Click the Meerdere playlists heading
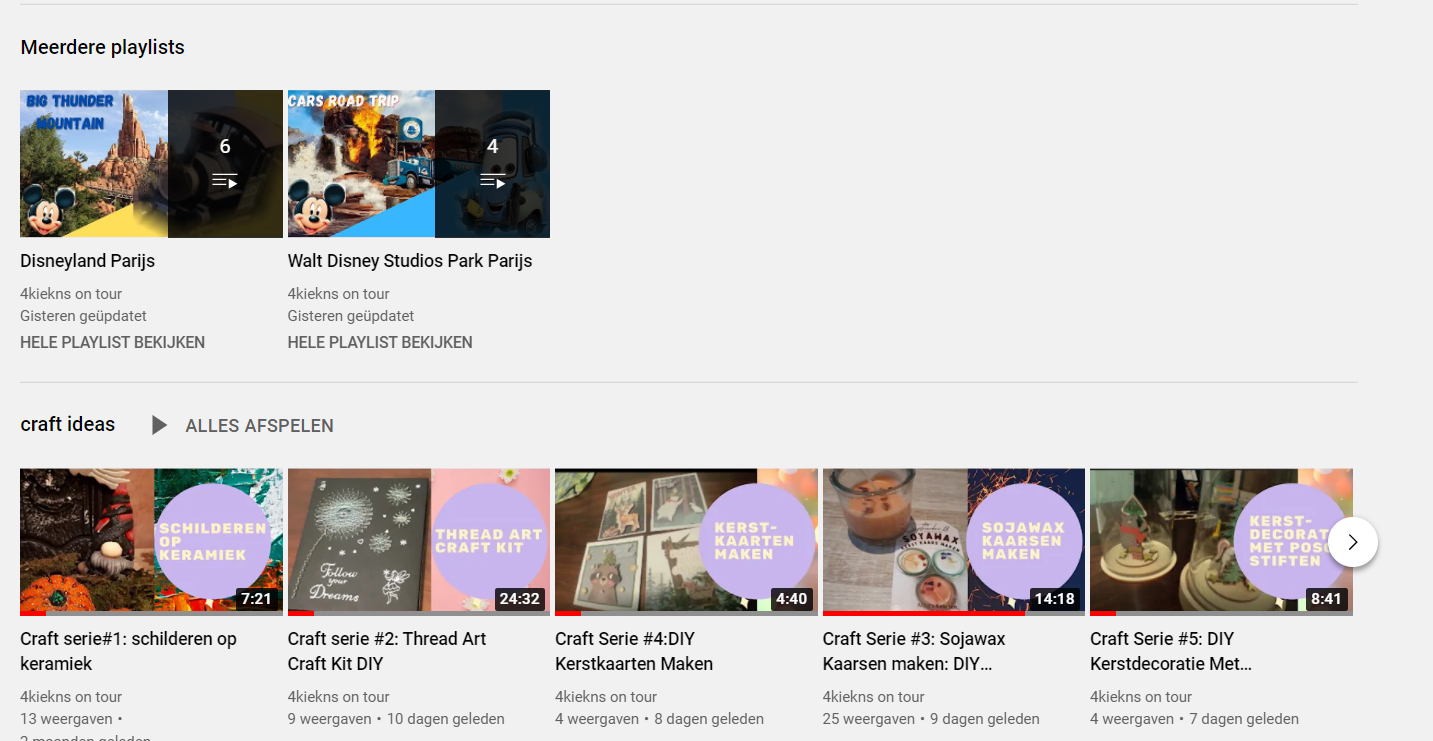Image resolution: width=1433 pixels, height=741 pixels. 102,47
